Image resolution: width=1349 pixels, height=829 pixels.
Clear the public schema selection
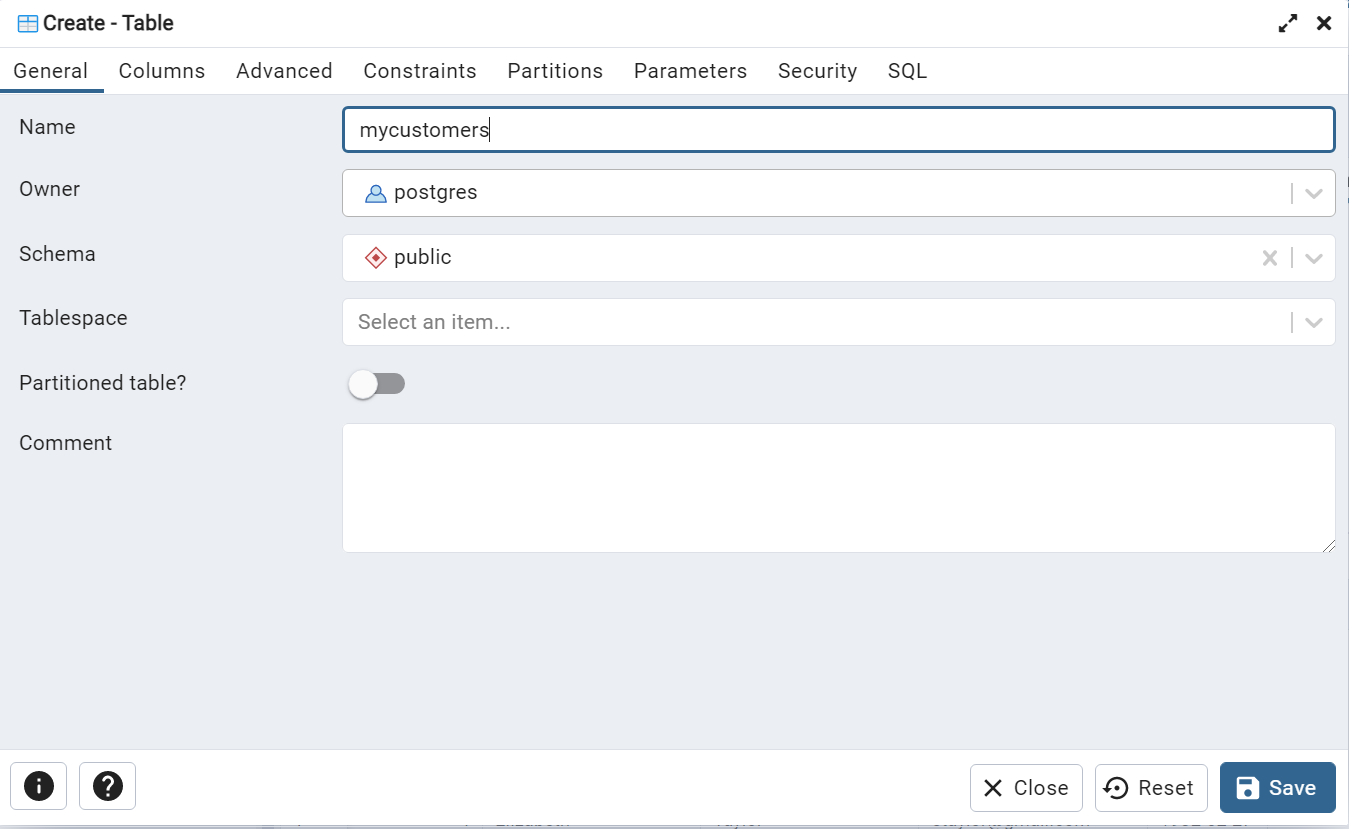tap(1270, 258)
